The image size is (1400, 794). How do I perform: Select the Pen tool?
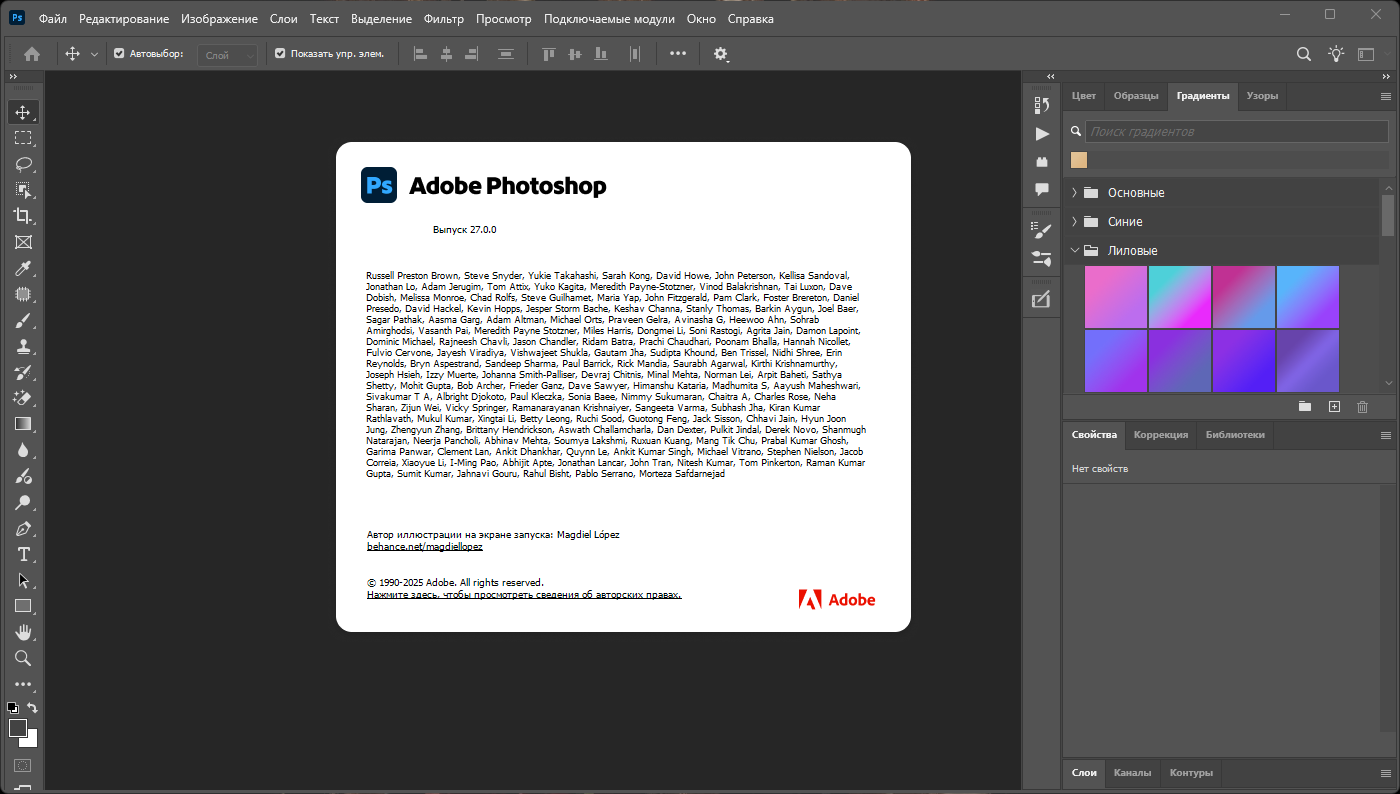point(23,528)
